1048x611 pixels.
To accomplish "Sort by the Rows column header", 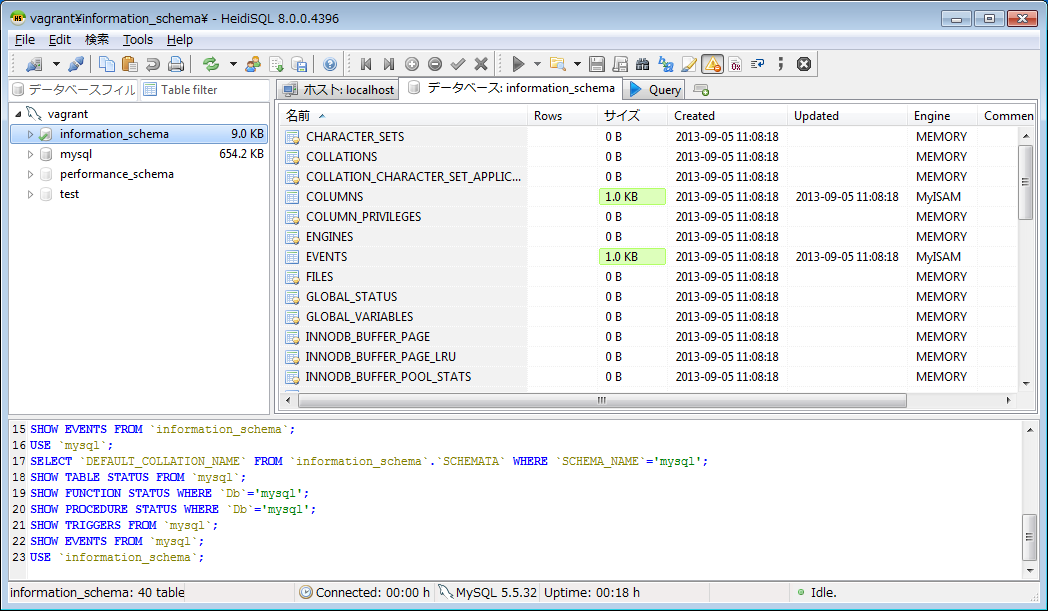I will point(562,116).
